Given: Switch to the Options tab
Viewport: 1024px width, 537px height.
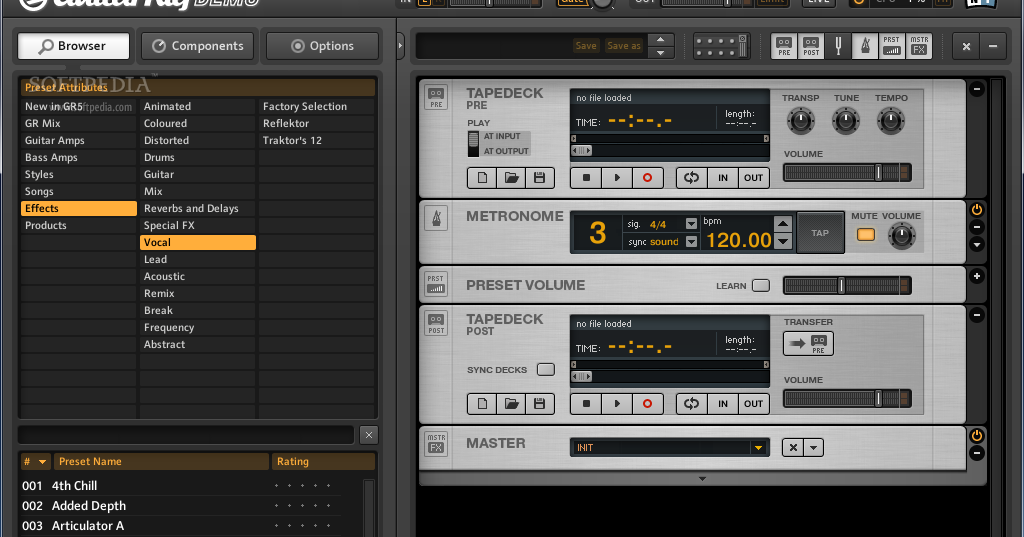Looking at the screenshot, I should click(323, 46).
